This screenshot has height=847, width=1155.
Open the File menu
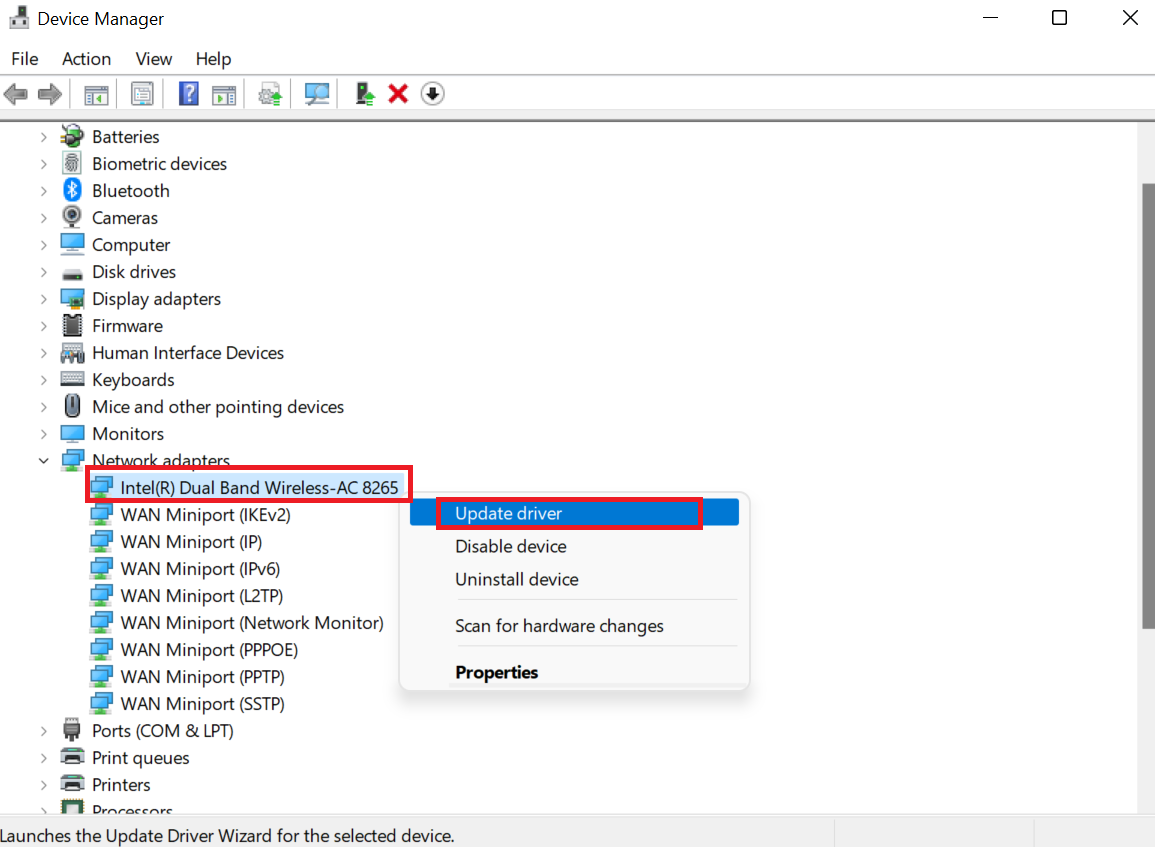(24, 59)
